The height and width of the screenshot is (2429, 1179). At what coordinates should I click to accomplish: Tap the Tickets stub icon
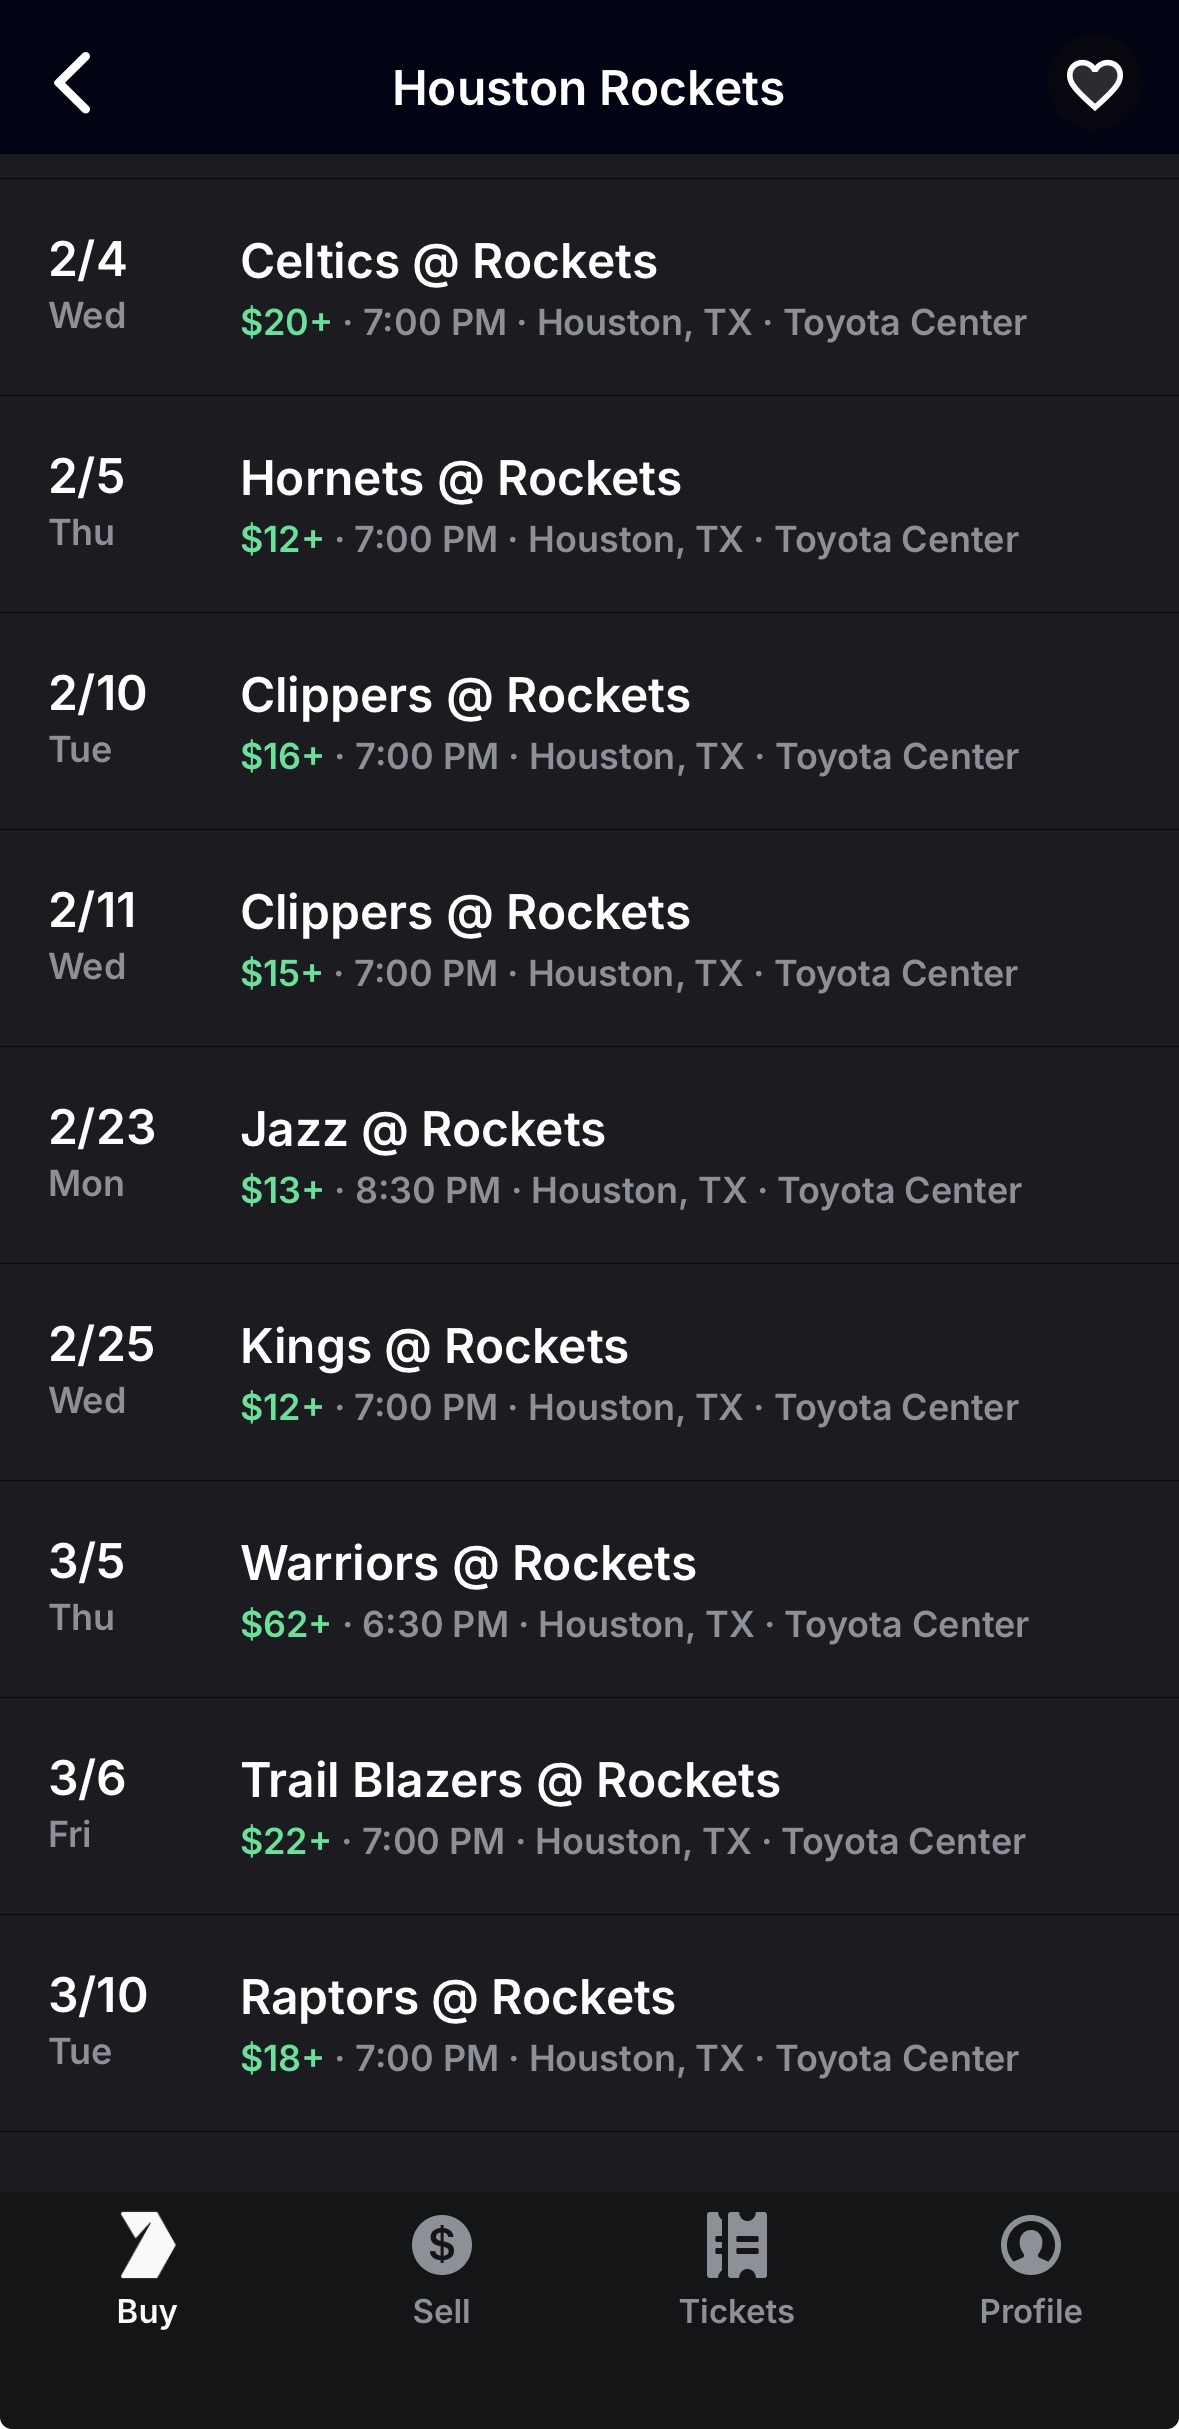pyautogui.click(x=736, y=2244)
